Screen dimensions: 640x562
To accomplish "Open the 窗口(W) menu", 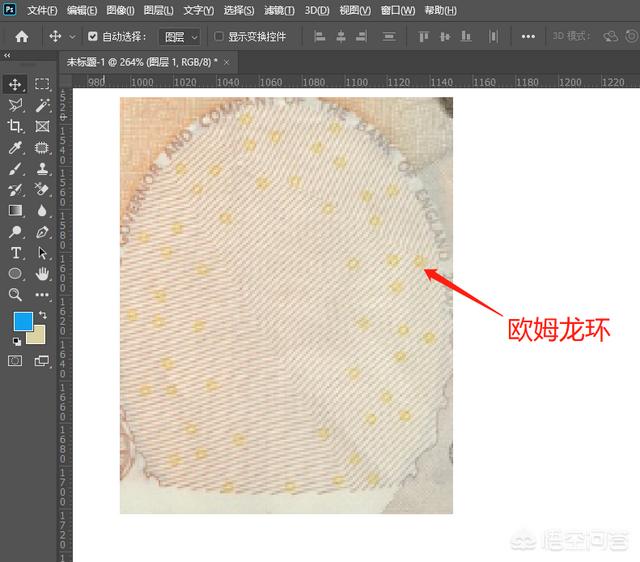I will point(398,10).
